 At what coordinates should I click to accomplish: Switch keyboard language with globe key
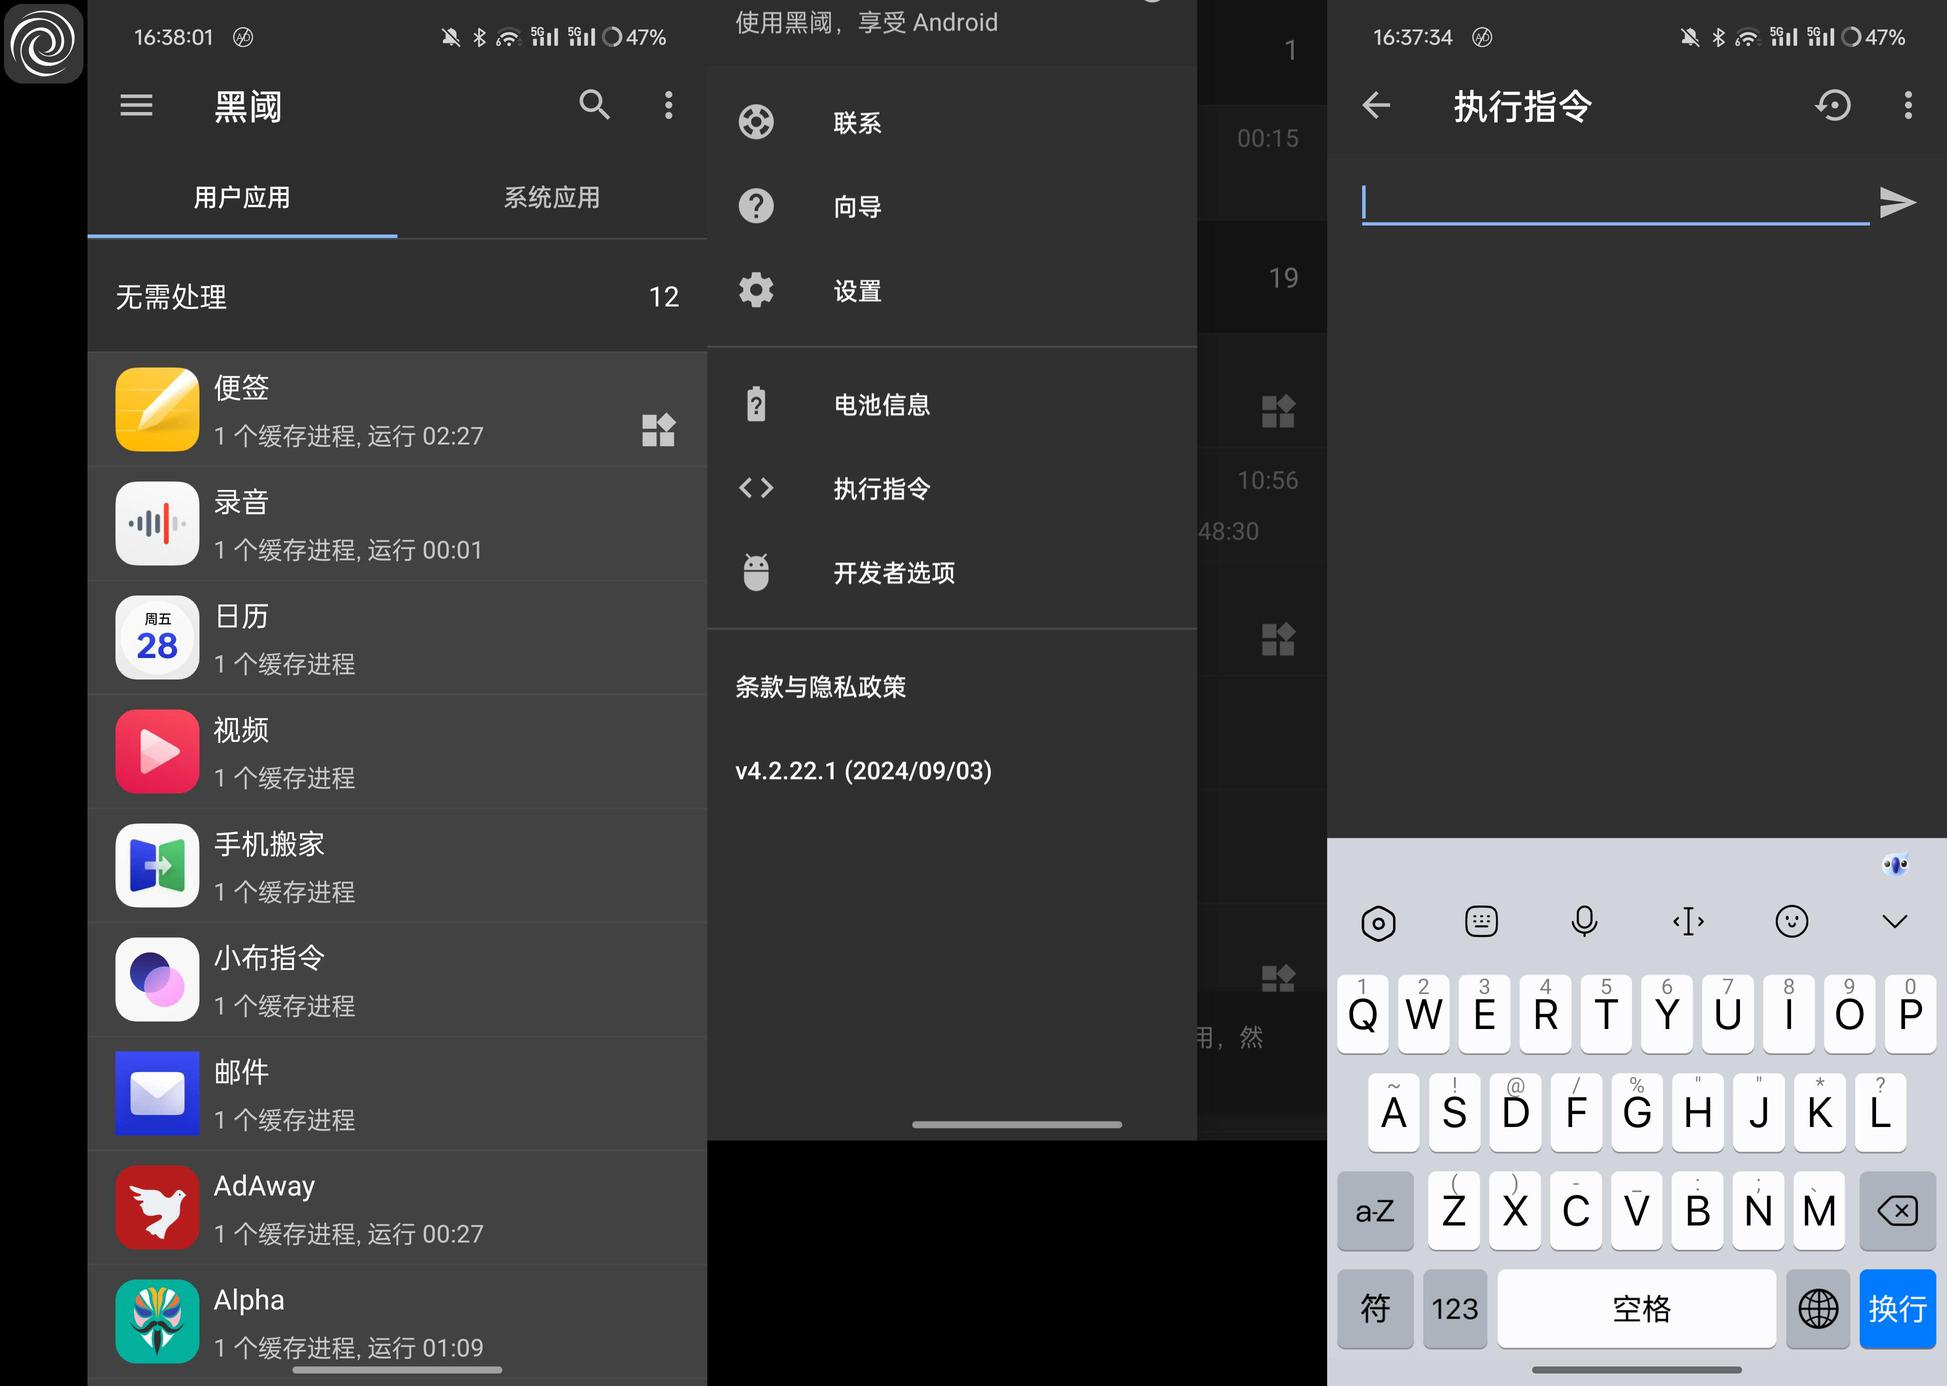[x=1817, y=1308]
